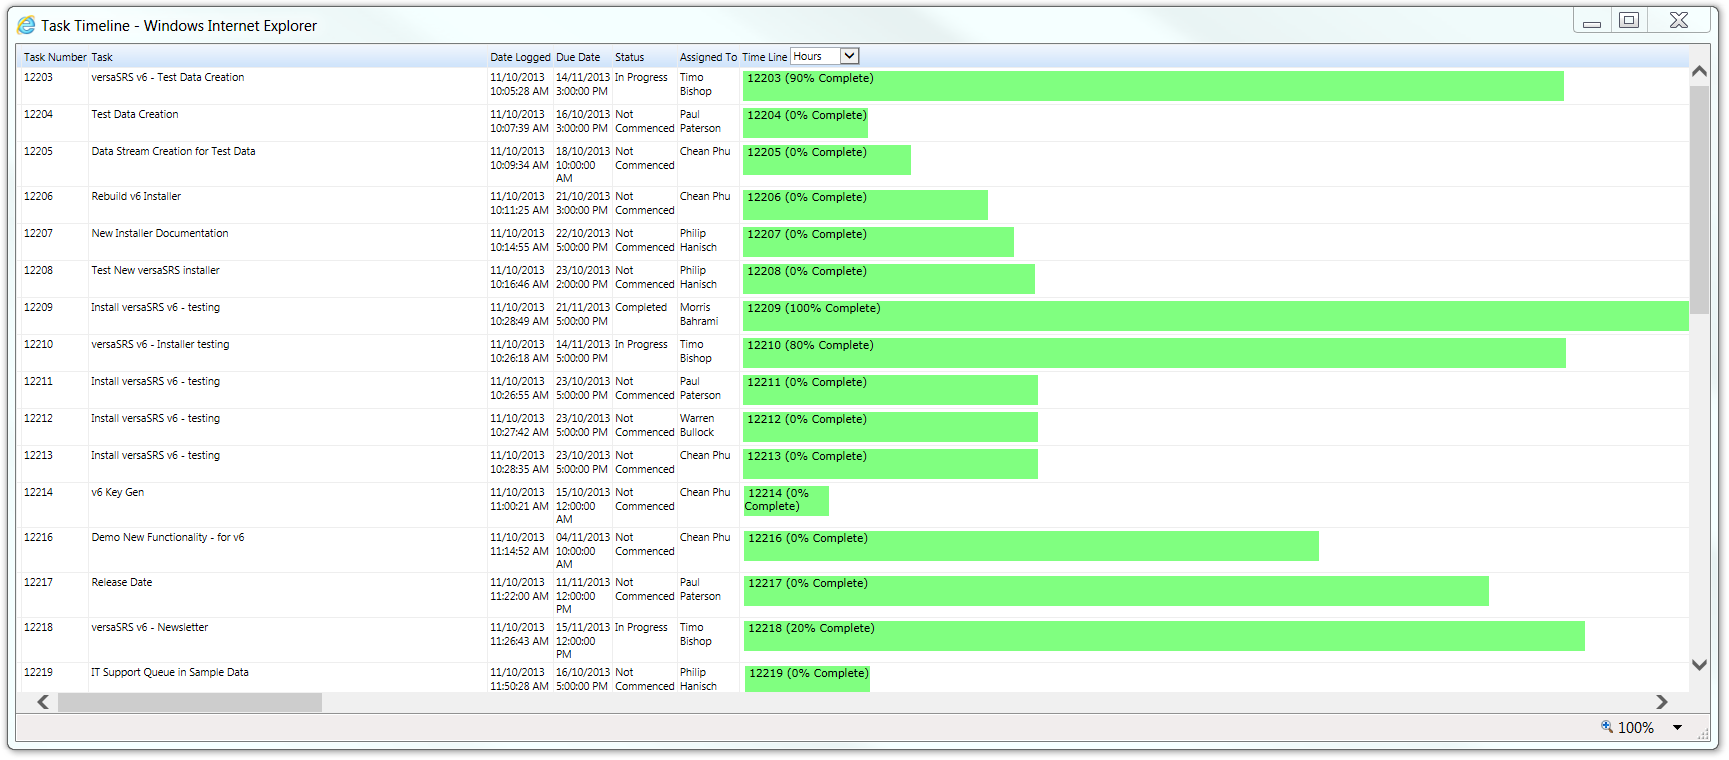Click the vertical scrollbar thumb
Screen dimensions: 1729x760
pyautogui.click(x=1698, y=200)
